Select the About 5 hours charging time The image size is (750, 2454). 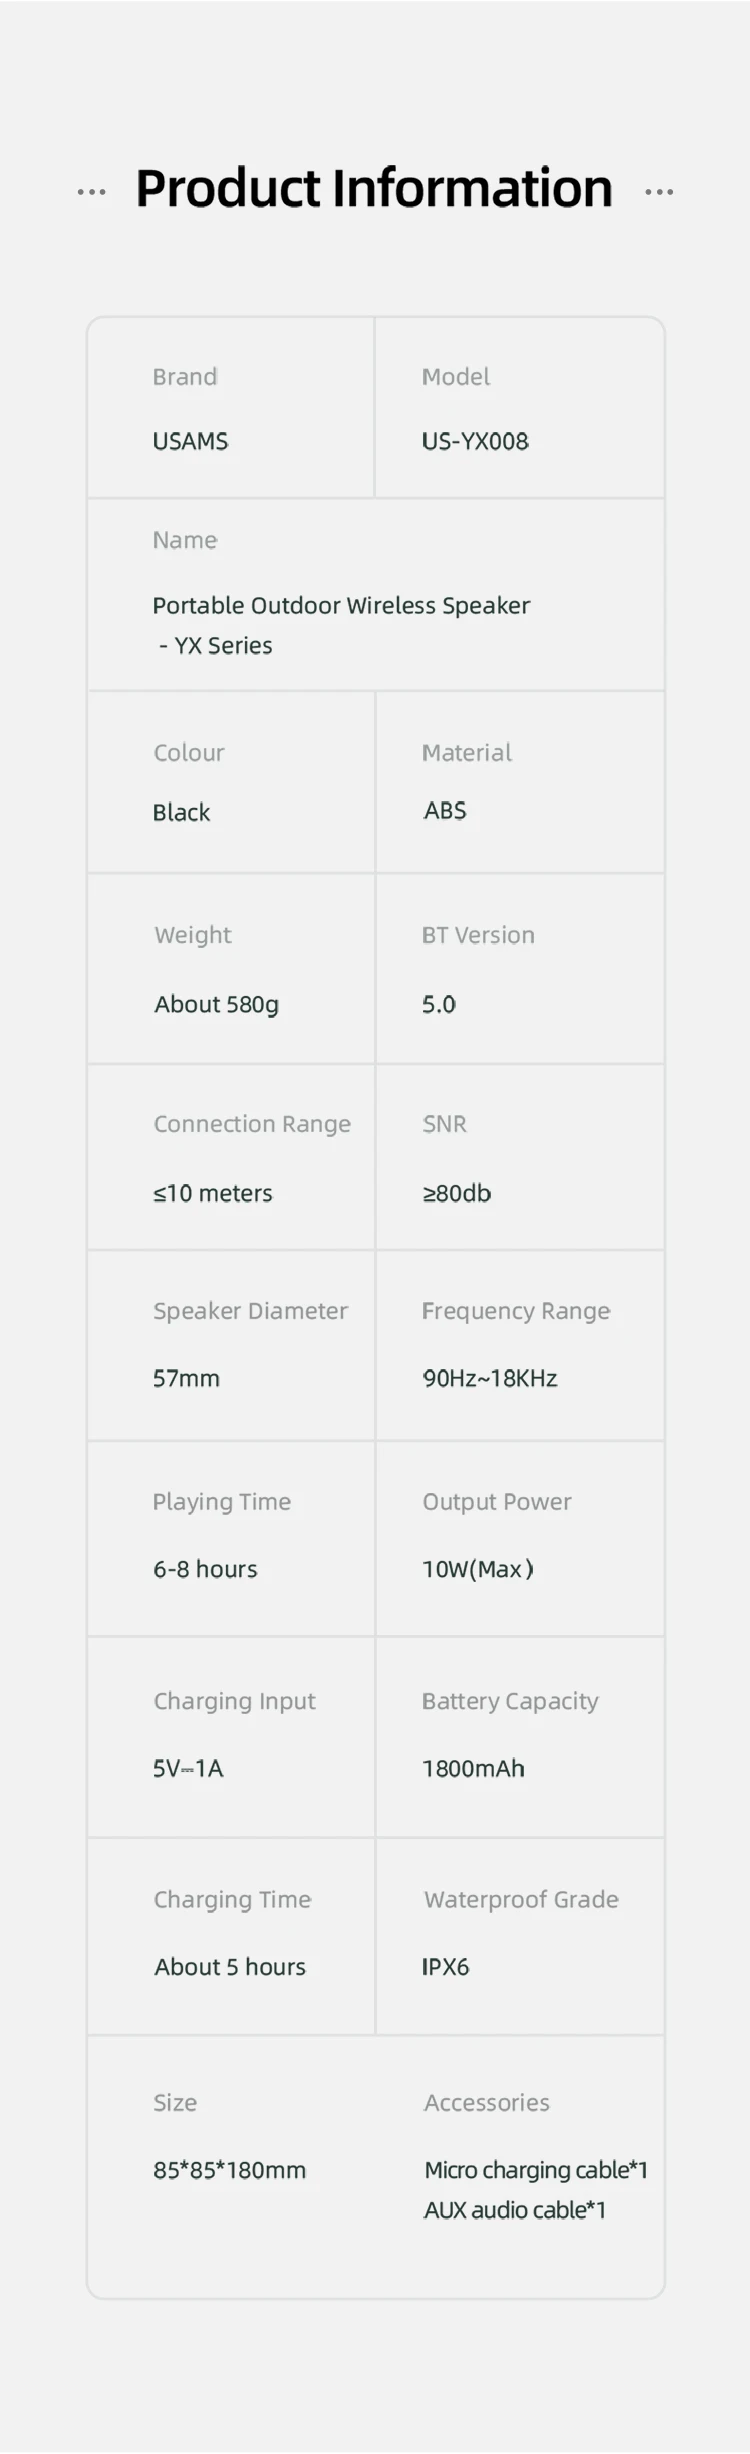[x=230, y=1966]
